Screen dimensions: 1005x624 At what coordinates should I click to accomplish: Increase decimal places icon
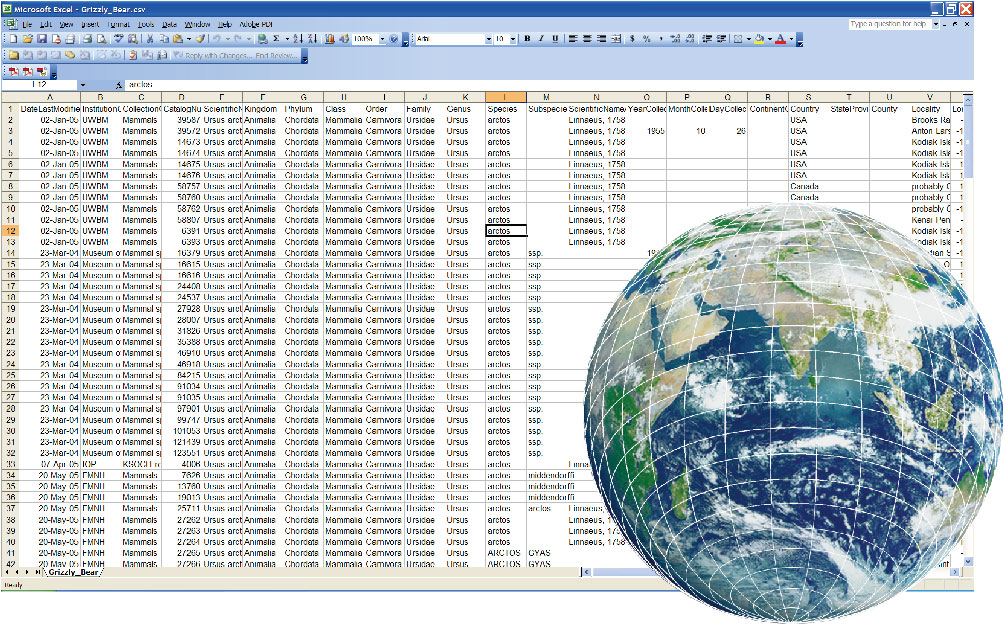coord(675,39)
